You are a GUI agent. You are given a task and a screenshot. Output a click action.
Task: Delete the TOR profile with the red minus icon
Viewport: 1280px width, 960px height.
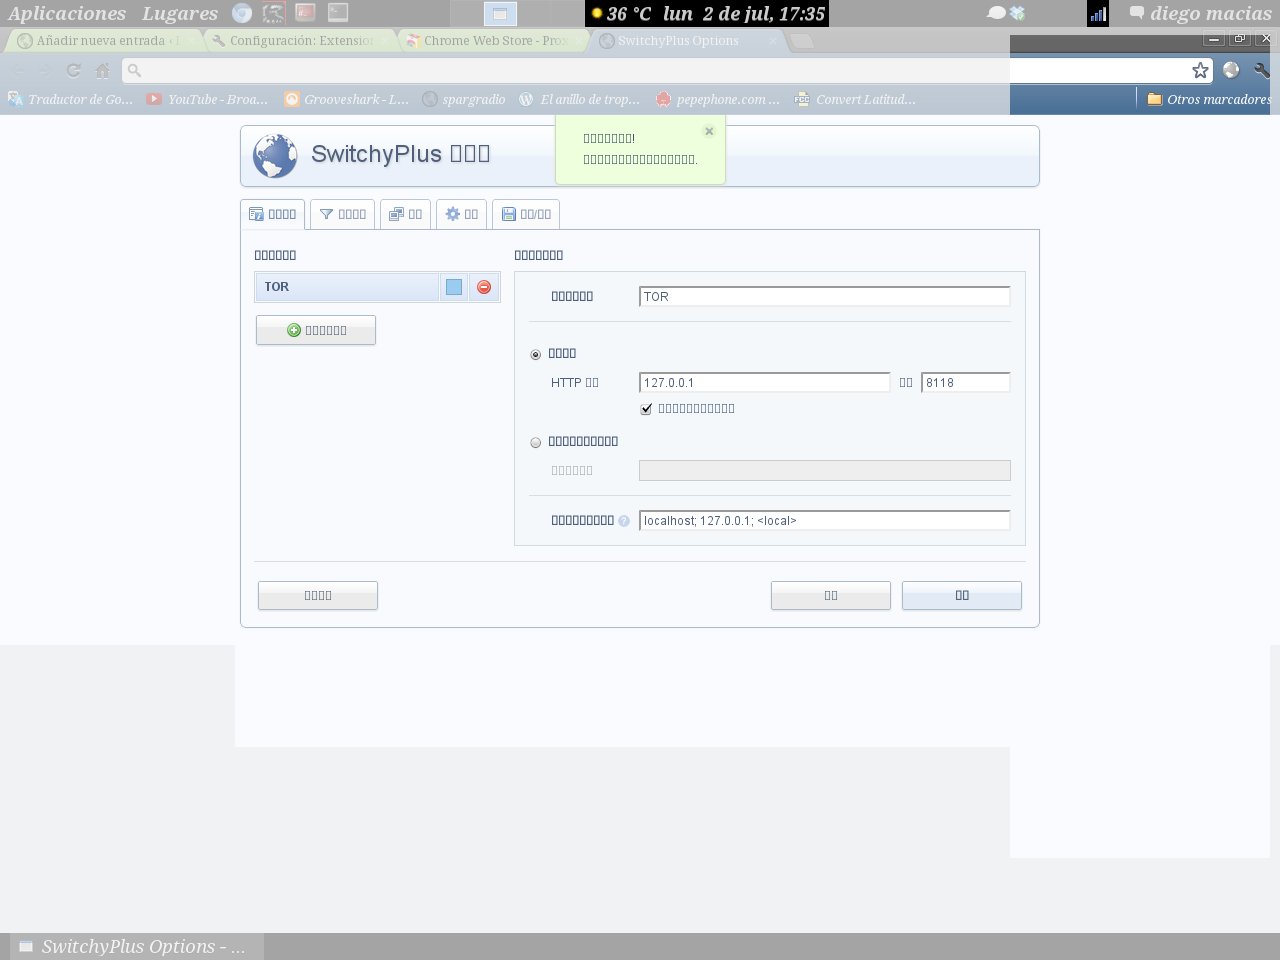pos(484,287)
